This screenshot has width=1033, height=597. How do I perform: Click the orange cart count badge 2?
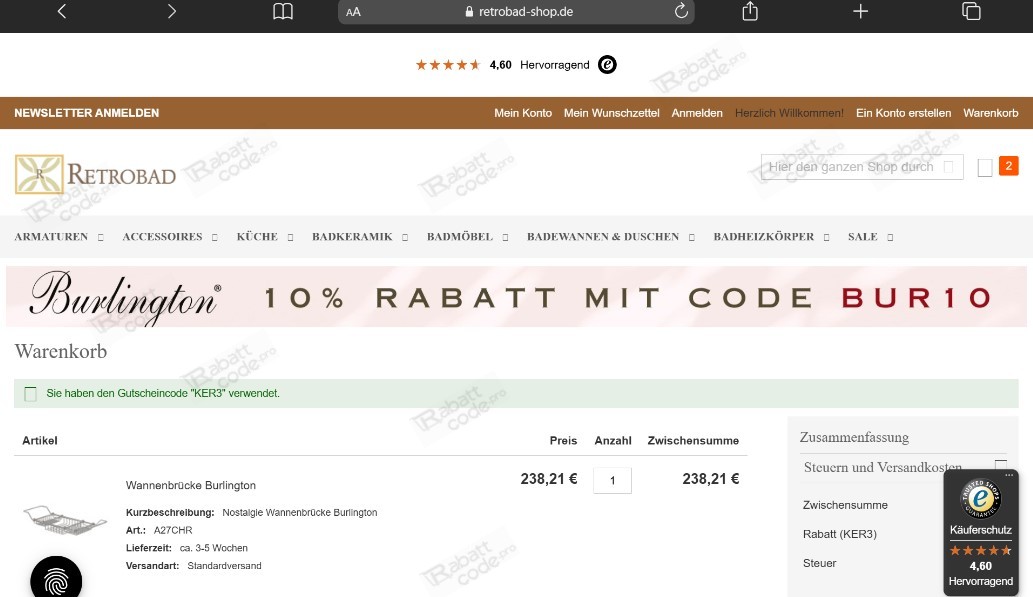pyautogui.click(x=1009, y=166)
